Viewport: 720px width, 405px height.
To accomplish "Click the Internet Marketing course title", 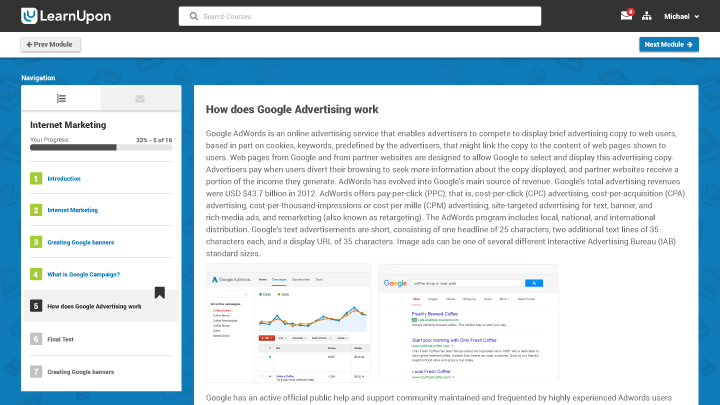I will pos(68,125).
